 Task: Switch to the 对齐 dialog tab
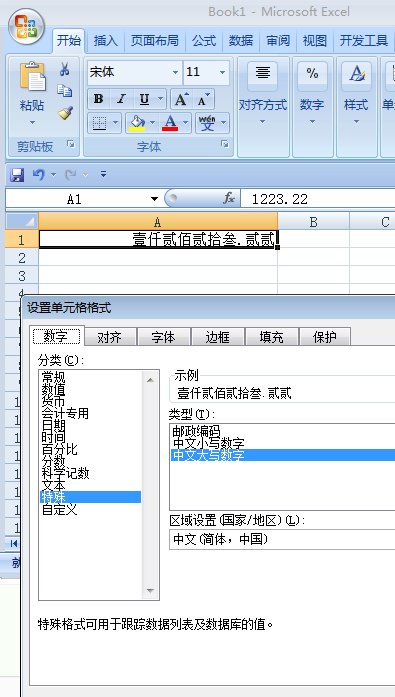point(110,337)
